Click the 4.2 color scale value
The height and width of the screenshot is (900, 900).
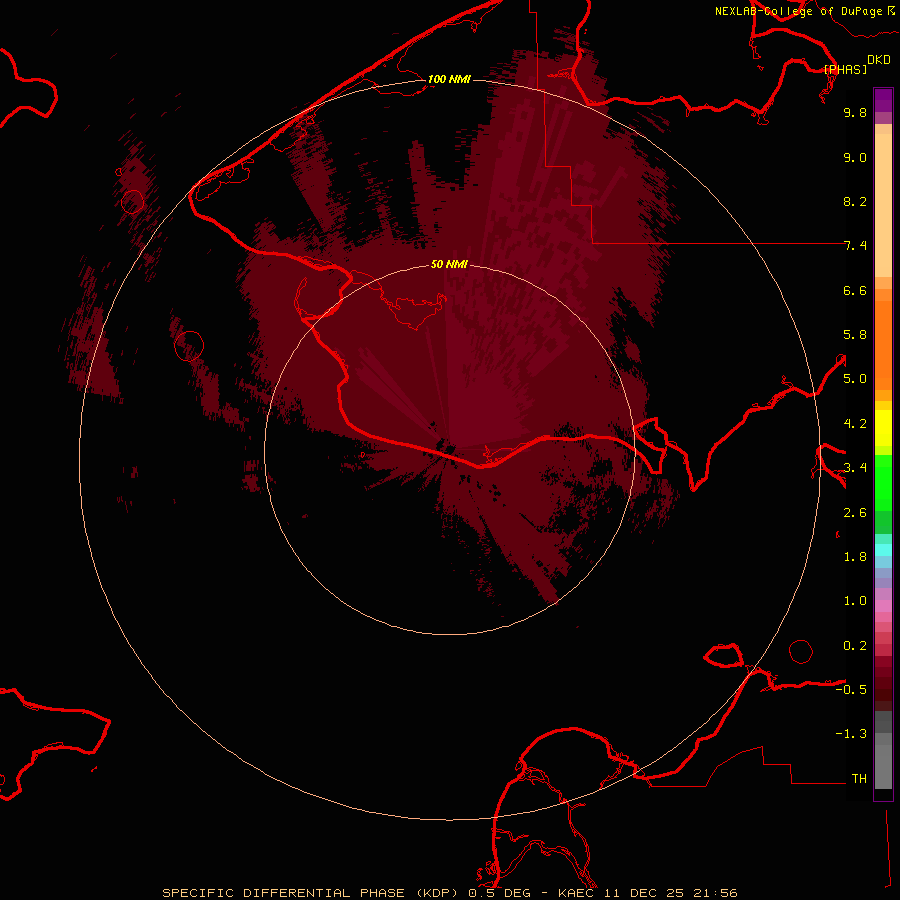click(855, 424)
